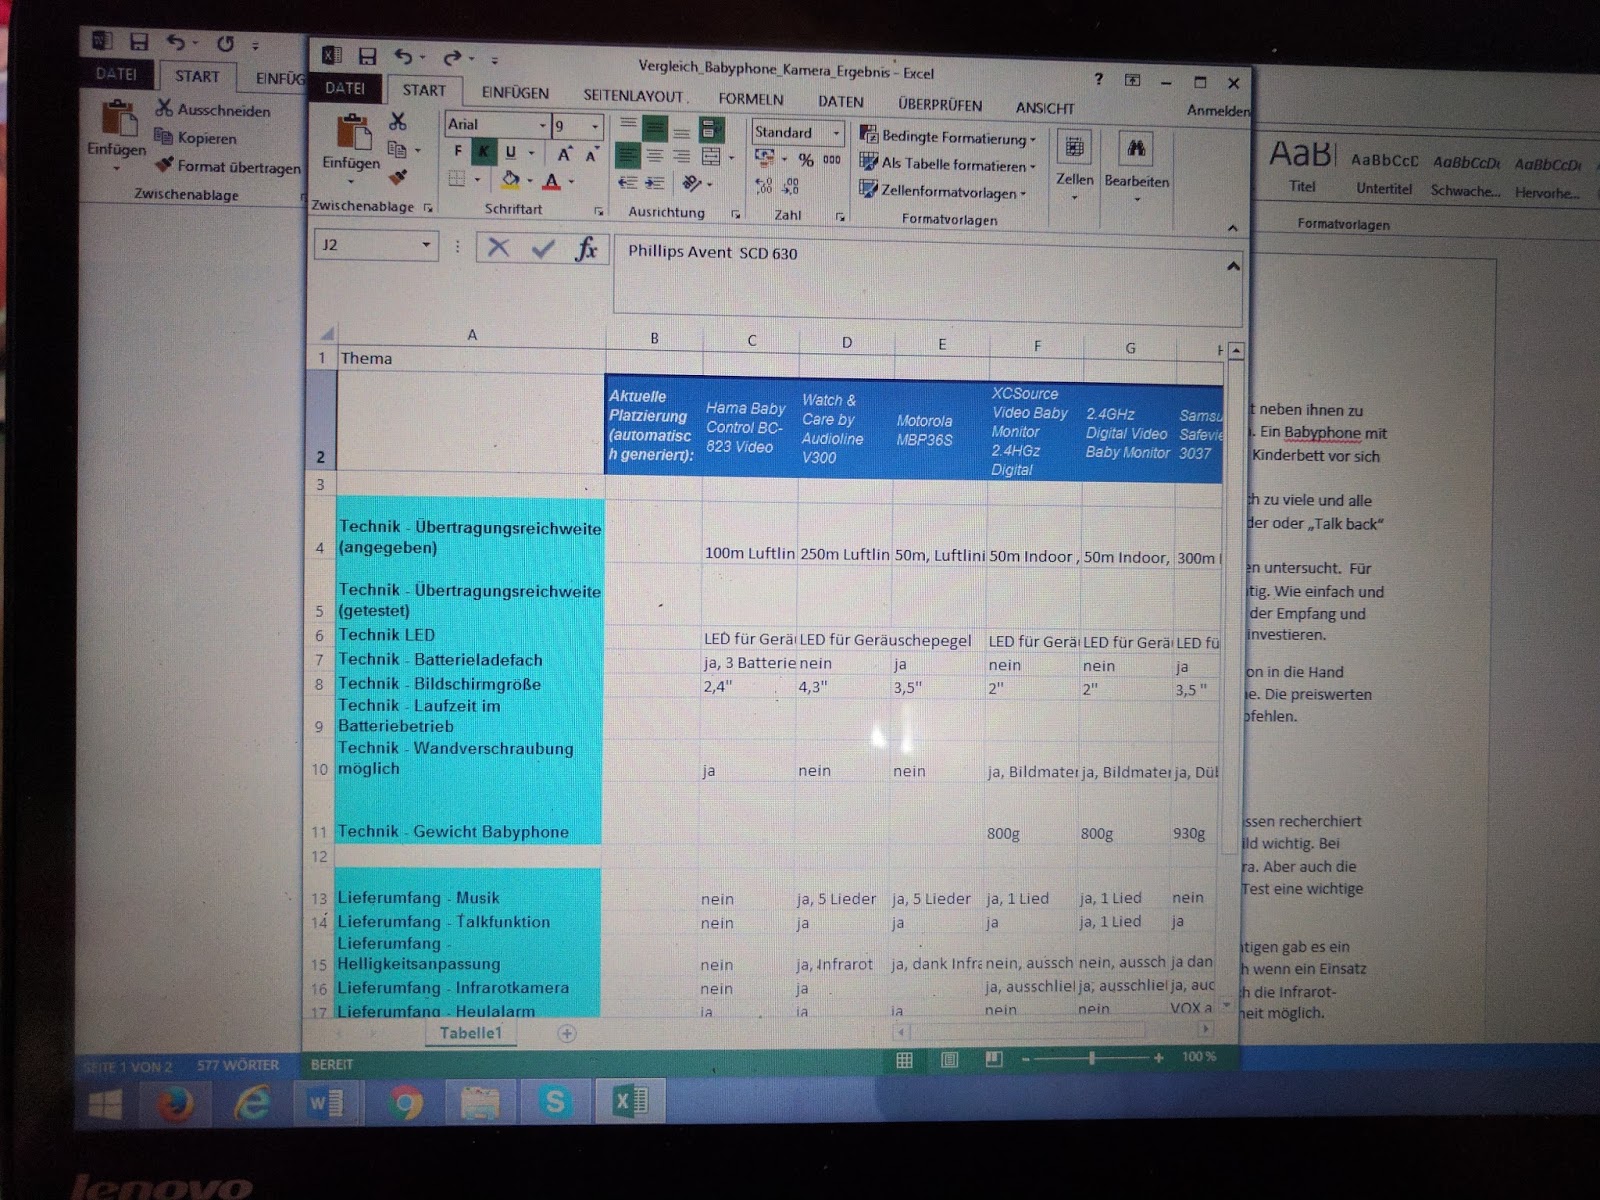Open the insert function dialog
The height and width of the screenshot is (1200, 1600).
point(586,249)
